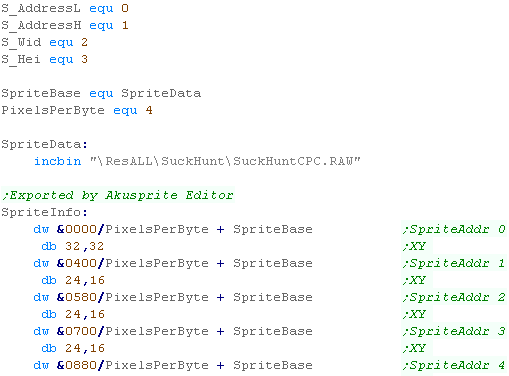
Task: Select the S_Wid equ 2 line
Action: pyautogui.click(x=45, y=42)
